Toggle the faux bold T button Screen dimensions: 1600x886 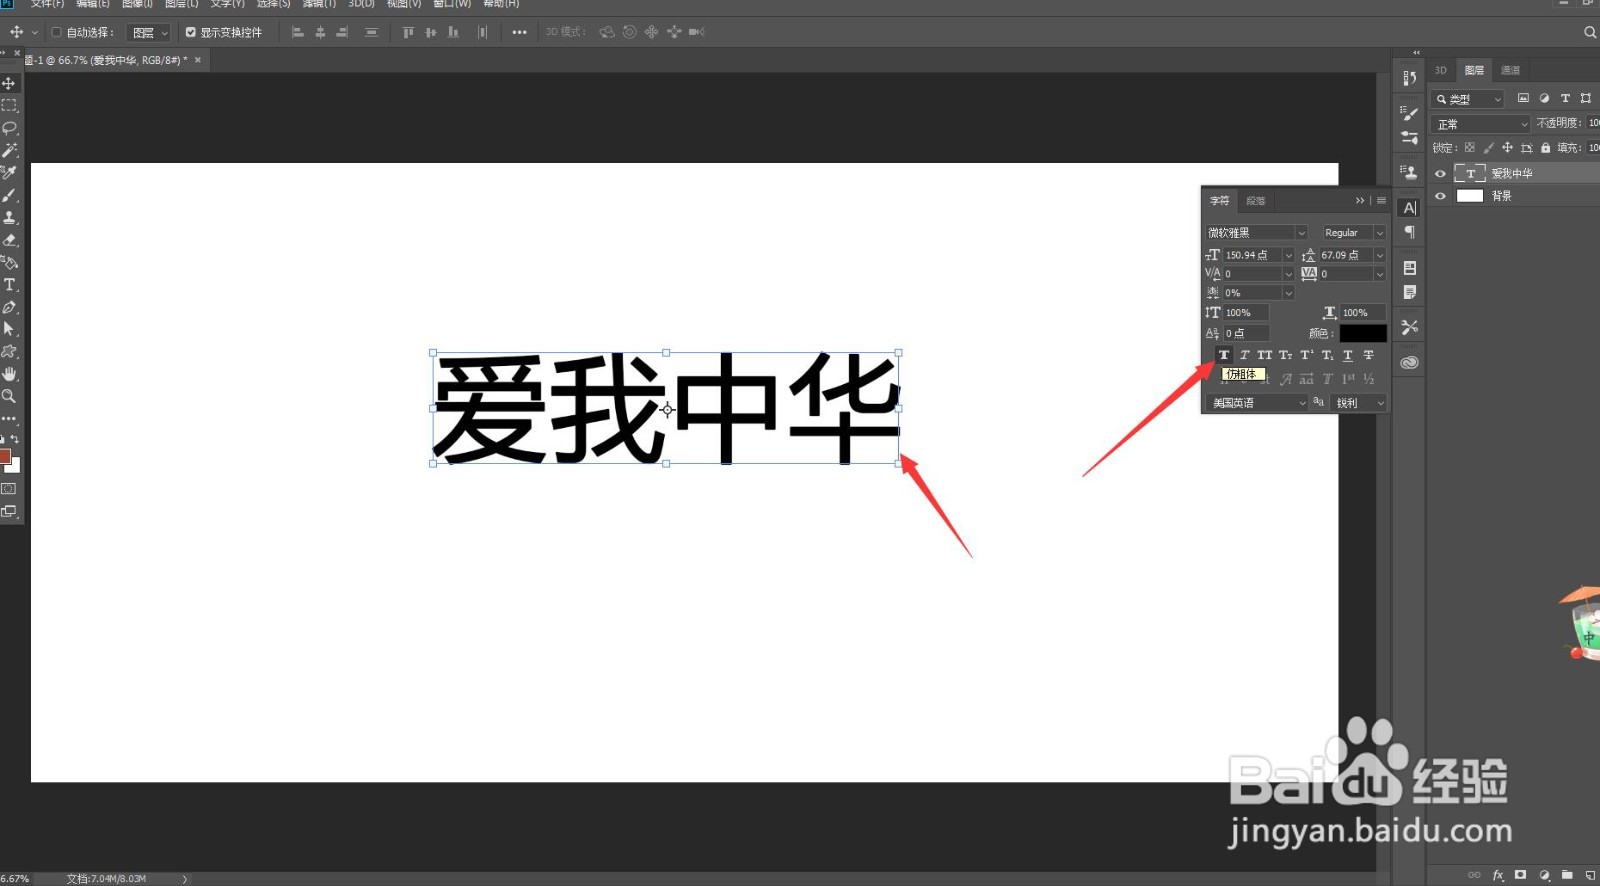point(1224,355)
